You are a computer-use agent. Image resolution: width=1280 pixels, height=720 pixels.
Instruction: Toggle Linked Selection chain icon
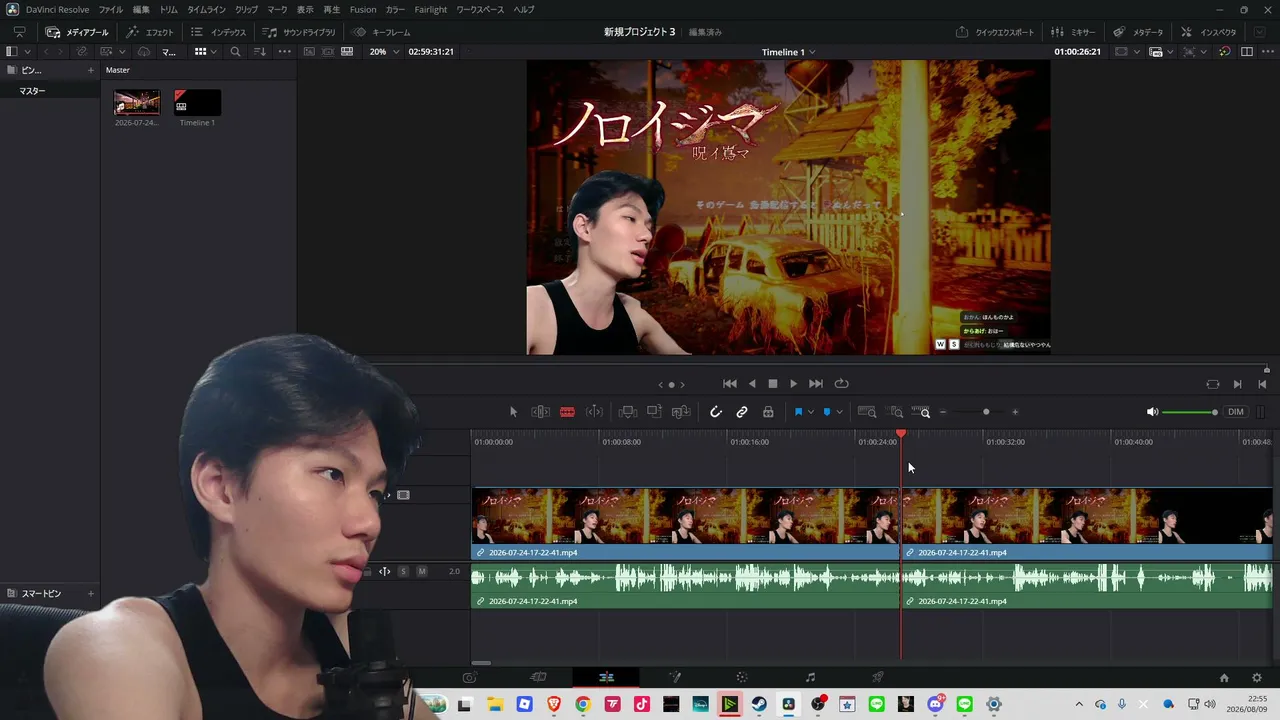point(742,412)
